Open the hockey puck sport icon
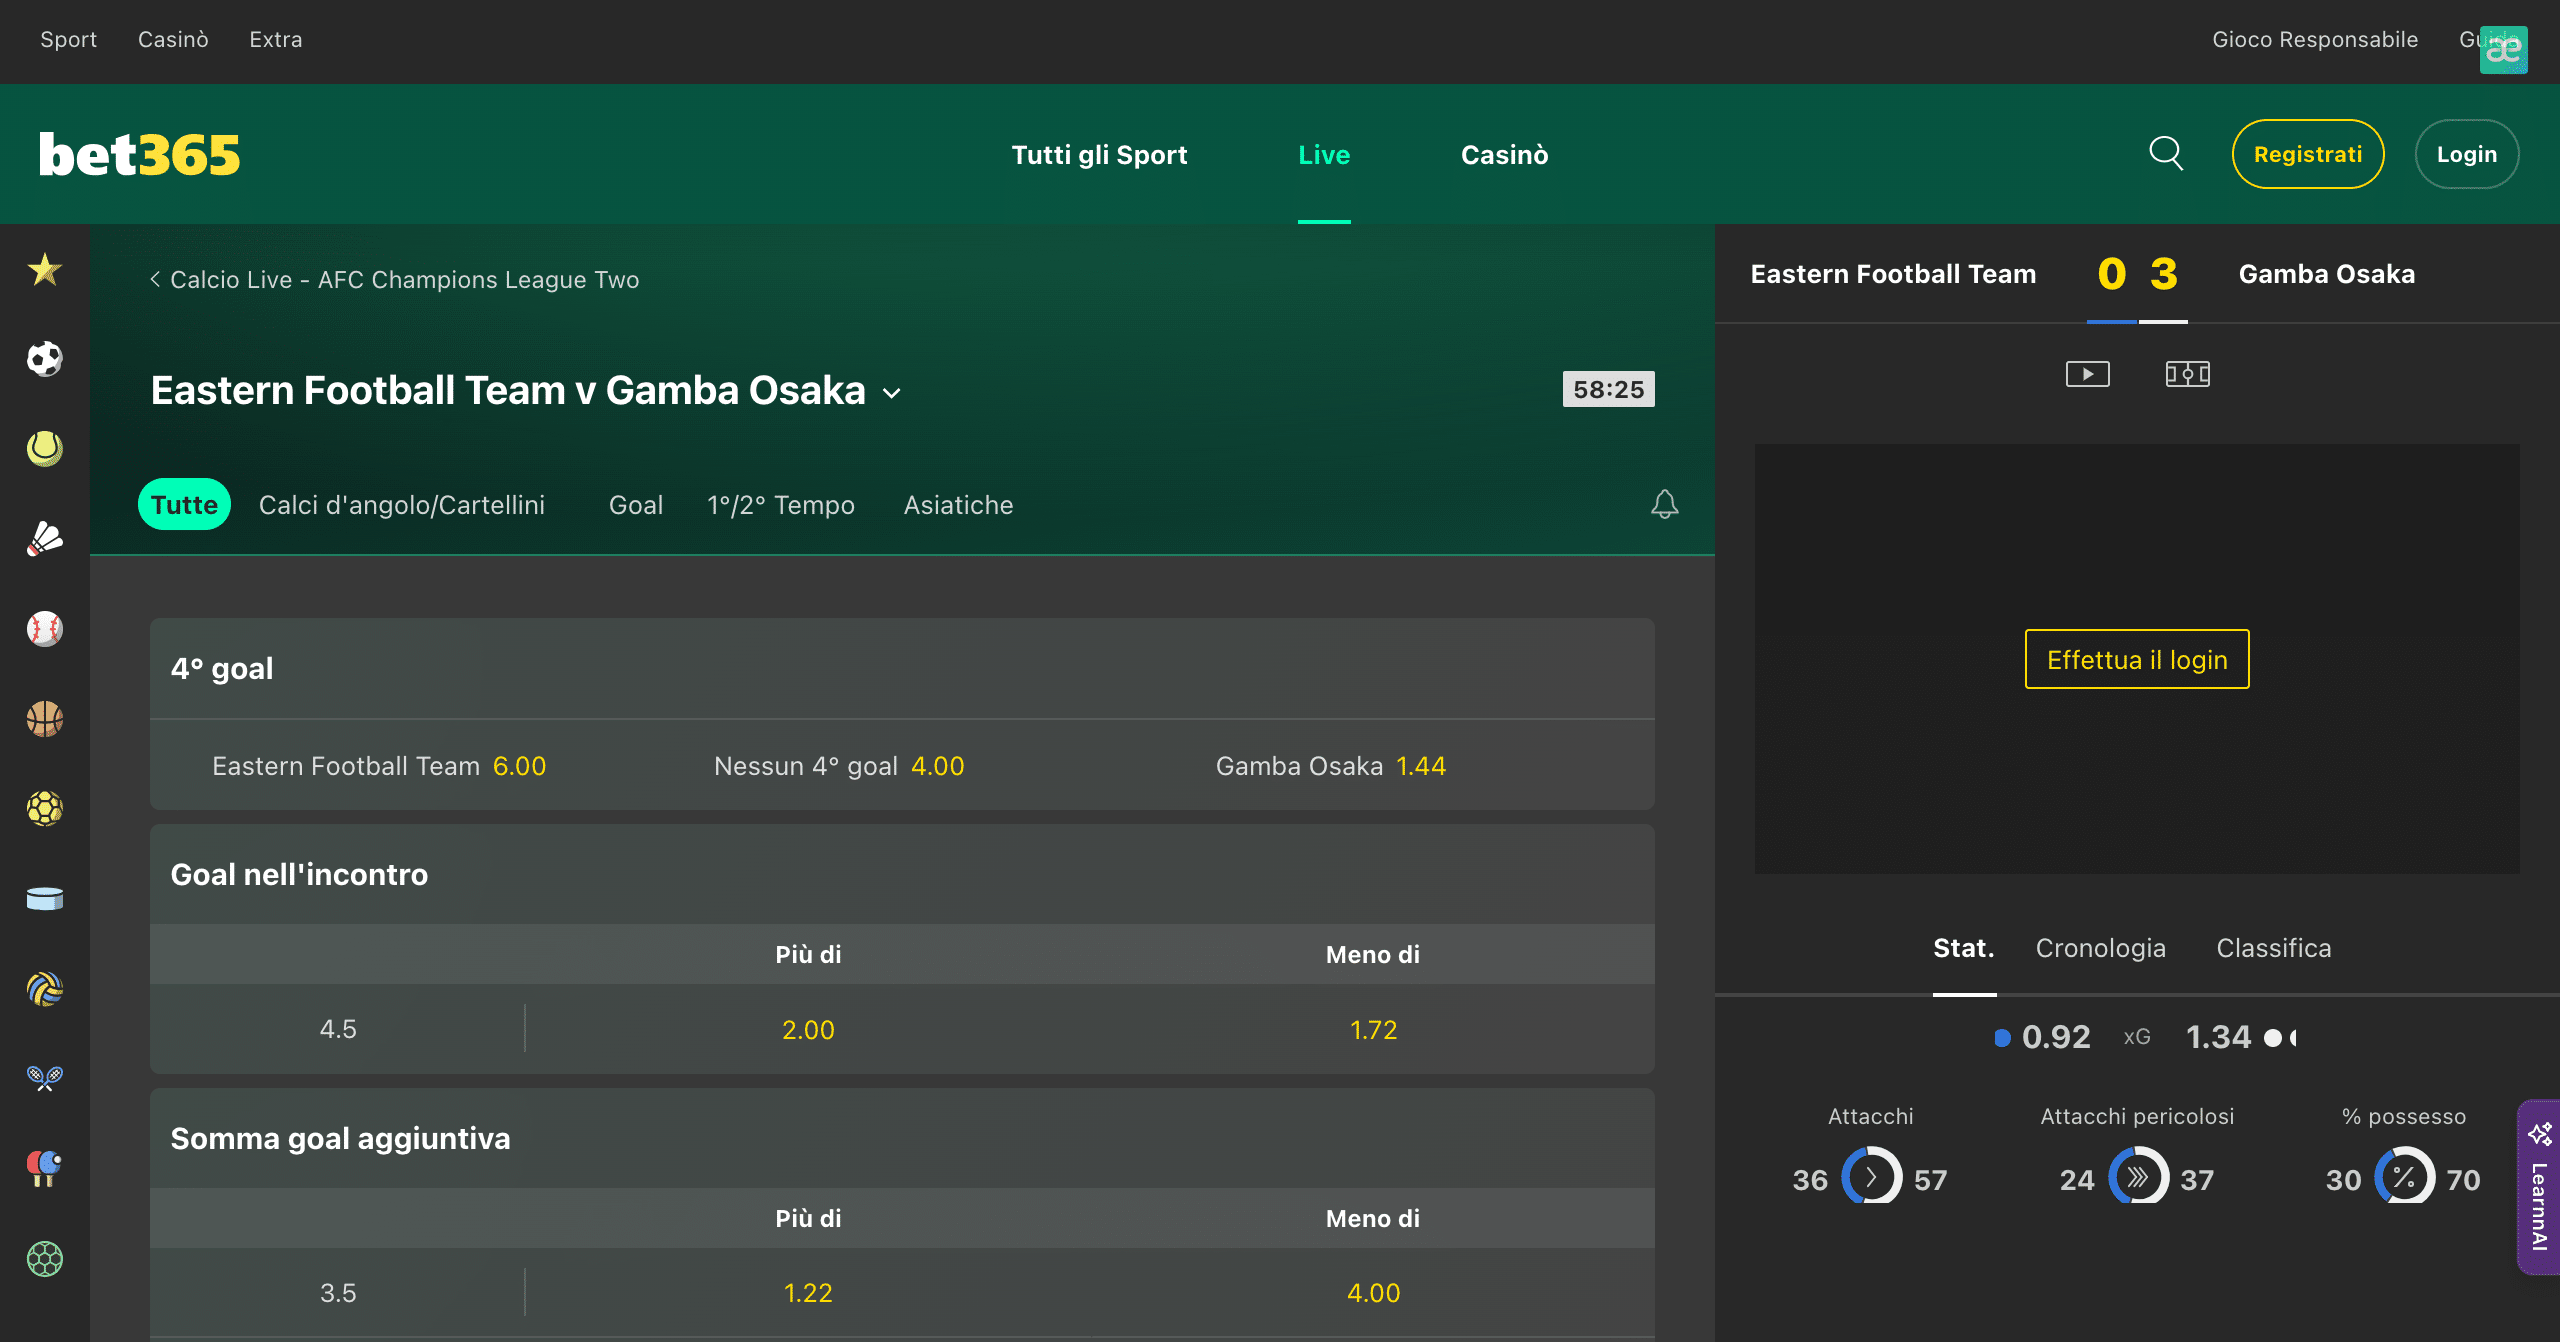Image resolution: width=2560 pixels, height=1342 pixels. pos(44,898)
